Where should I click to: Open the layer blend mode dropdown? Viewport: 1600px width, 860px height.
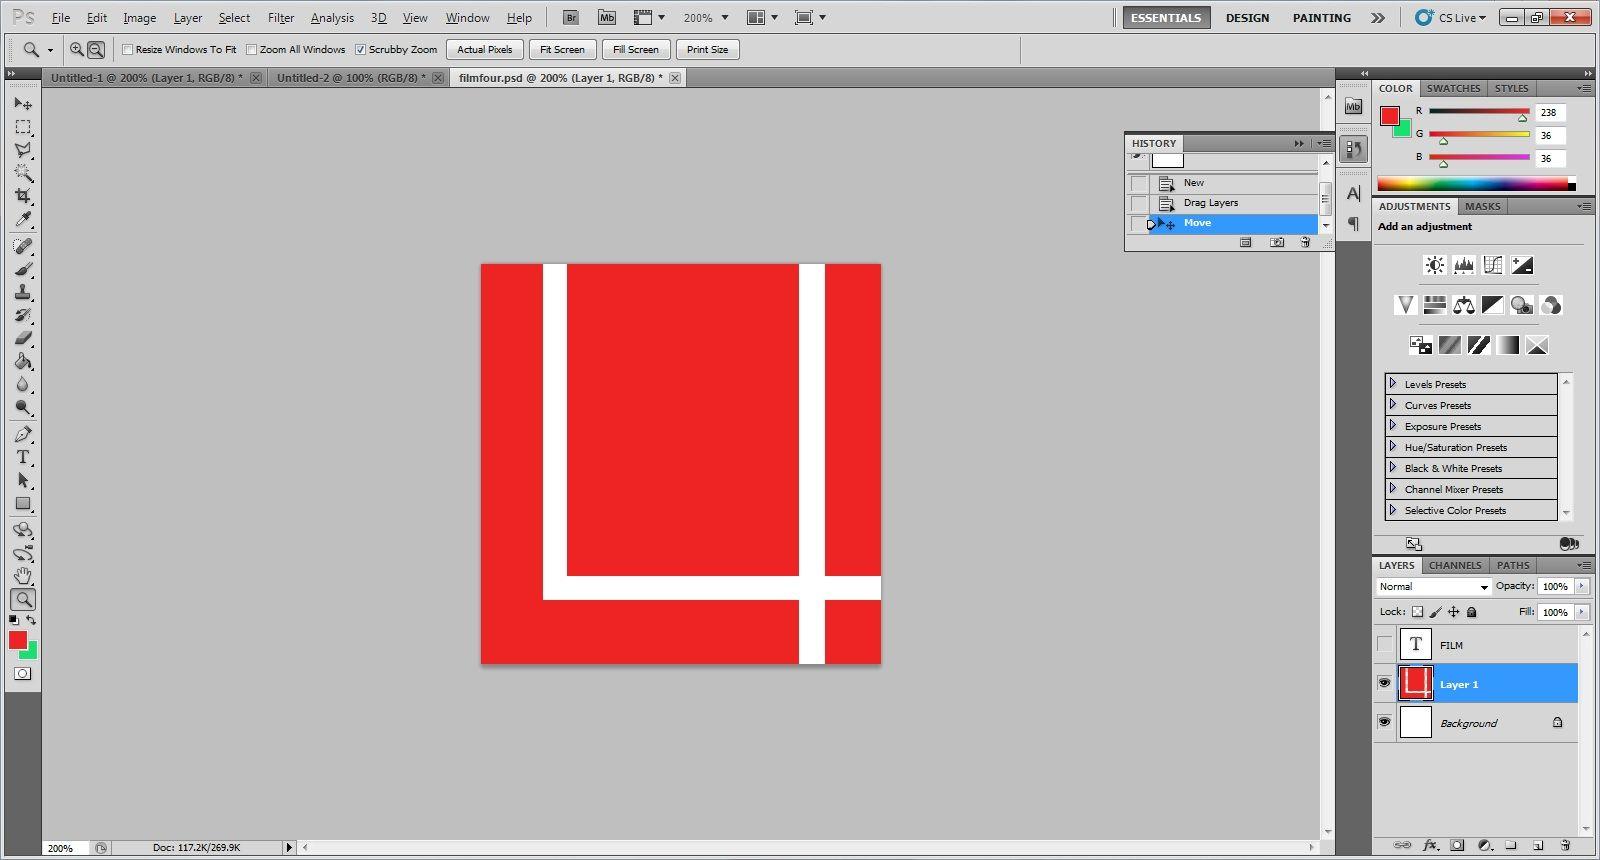tap(1434, 587)
